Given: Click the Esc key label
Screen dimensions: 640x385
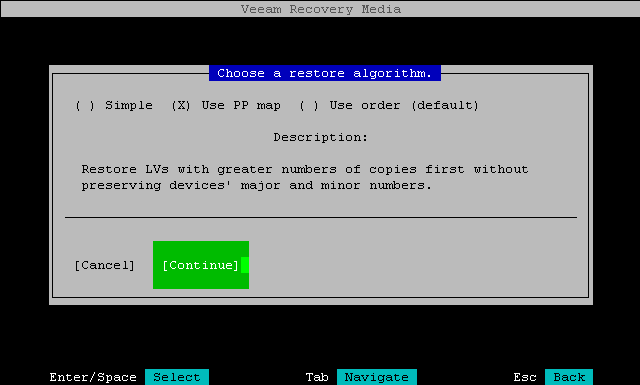Looking at the screenshot, I should tap(525, 377).
